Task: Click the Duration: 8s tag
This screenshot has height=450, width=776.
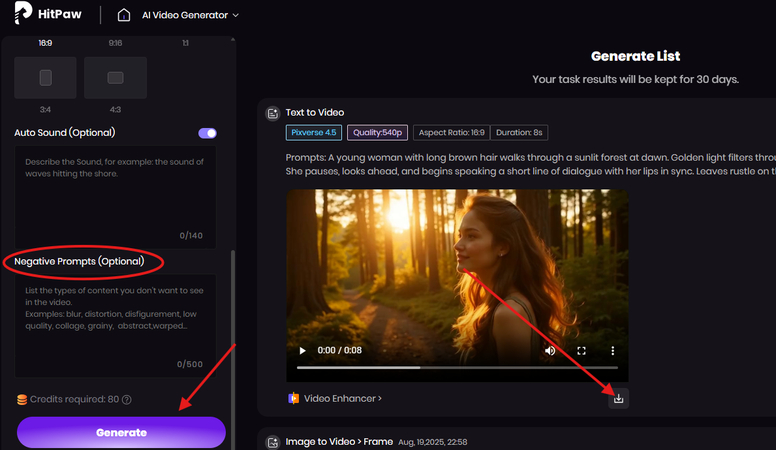Action: (519, 133)
